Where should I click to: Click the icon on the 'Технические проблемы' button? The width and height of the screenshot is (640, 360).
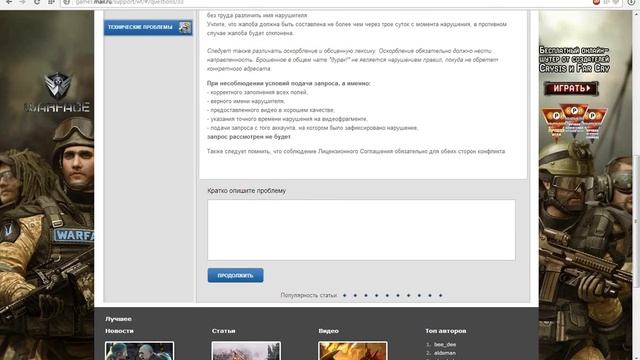click(x=184, y=27)
